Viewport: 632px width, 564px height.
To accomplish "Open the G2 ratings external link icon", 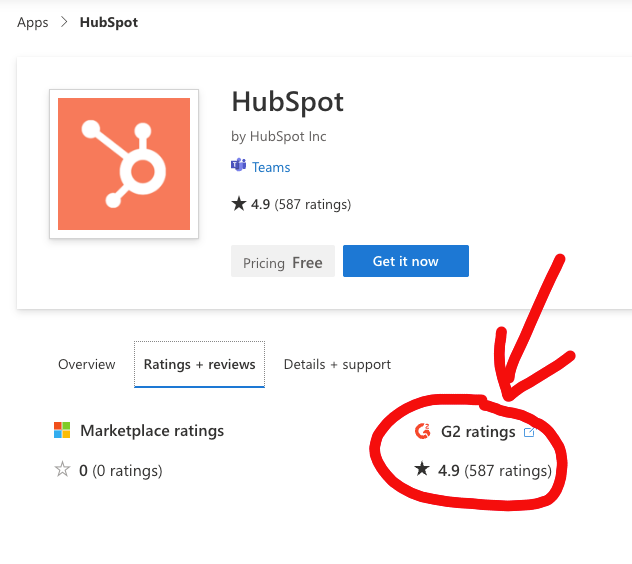I will pos(529,432).
